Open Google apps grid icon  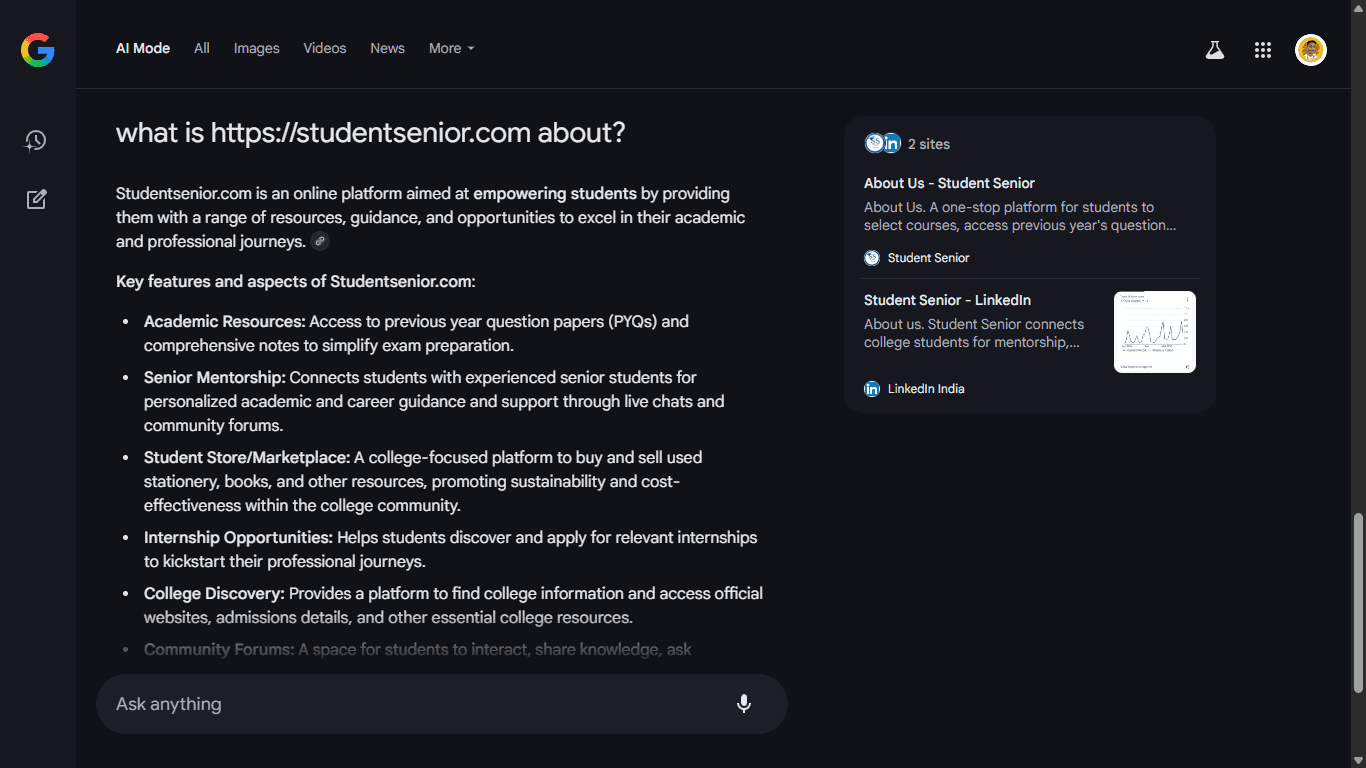[x=1263, y=50]
